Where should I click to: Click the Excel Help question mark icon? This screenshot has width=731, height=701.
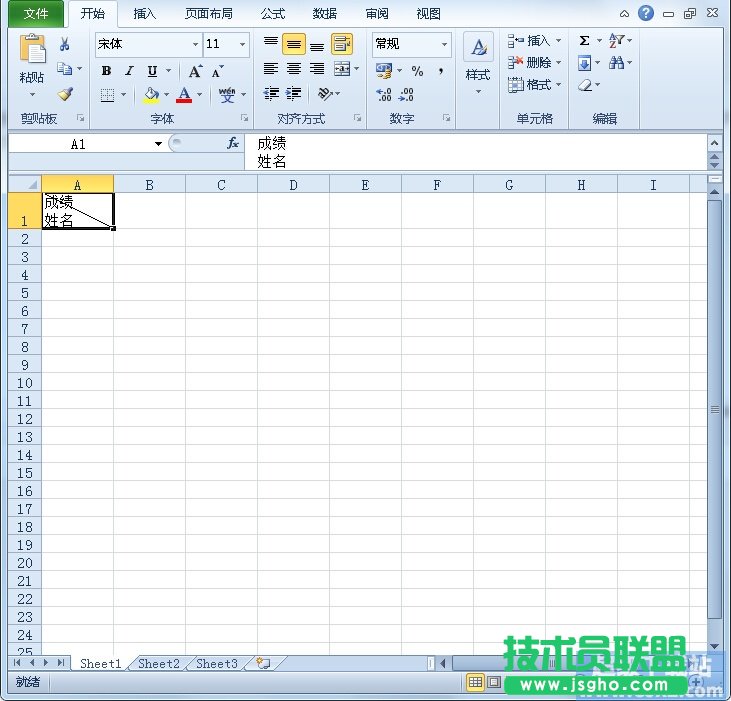click(x=646, y=13)
